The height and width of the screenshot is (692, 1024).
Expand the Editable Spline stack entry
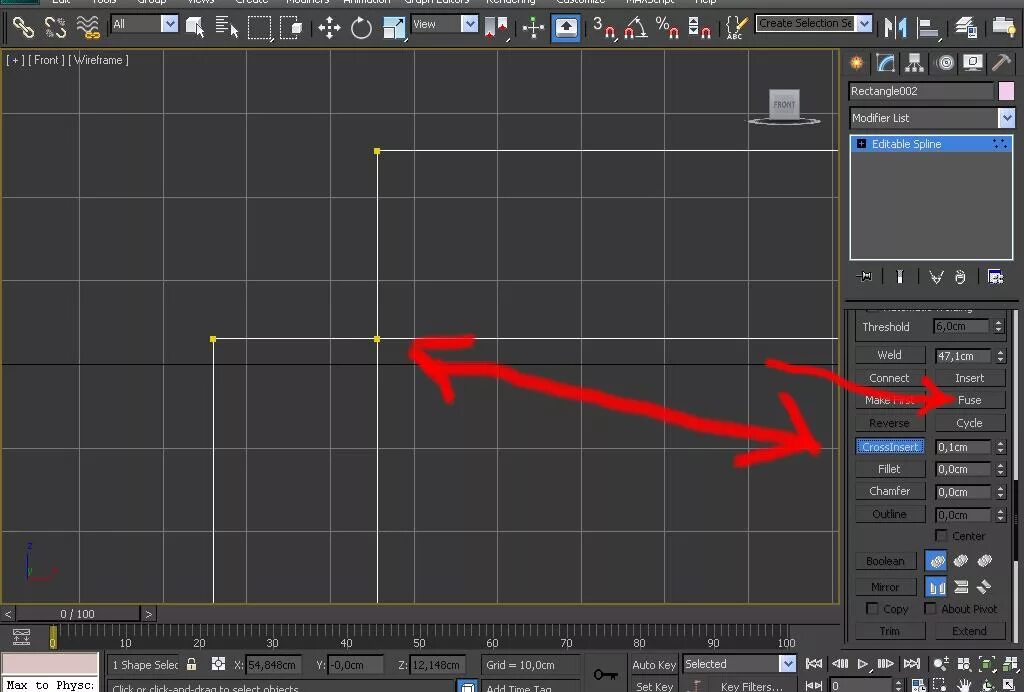coord(861,144)
